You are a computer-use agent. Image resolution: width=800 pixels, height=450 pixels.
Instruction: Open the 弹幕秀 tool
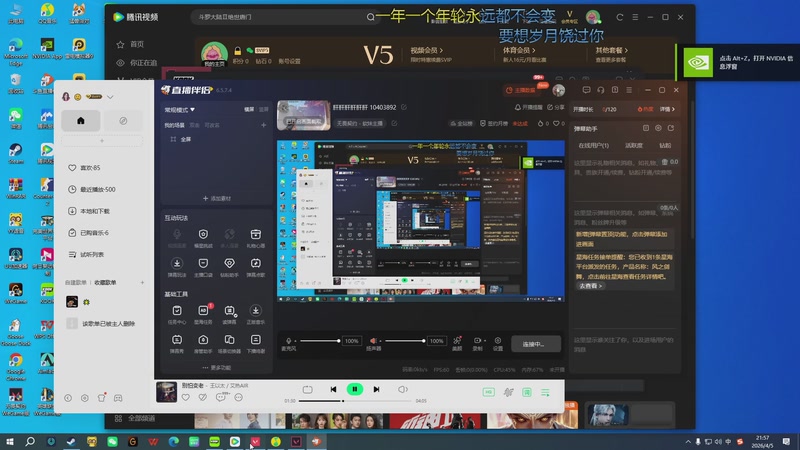tap(177, 343)
